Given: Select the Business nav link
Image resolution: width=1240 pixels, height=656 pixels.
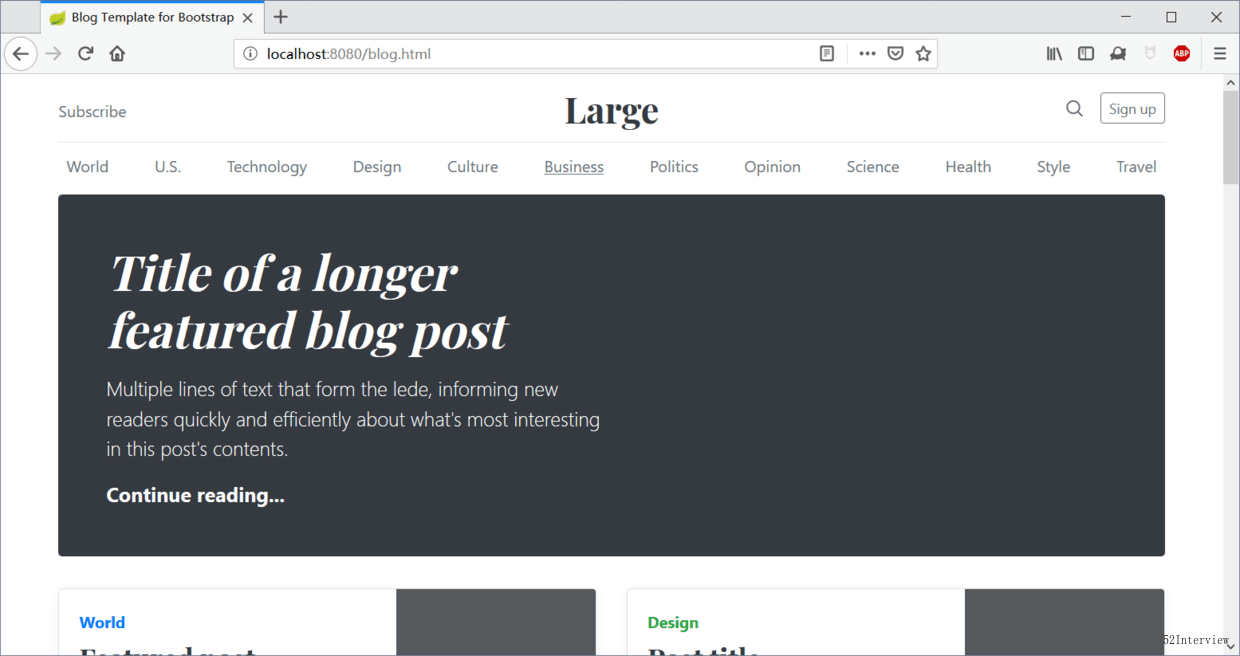Looking at the screenshot, I should pyautogui.click(x=574, y=167).
